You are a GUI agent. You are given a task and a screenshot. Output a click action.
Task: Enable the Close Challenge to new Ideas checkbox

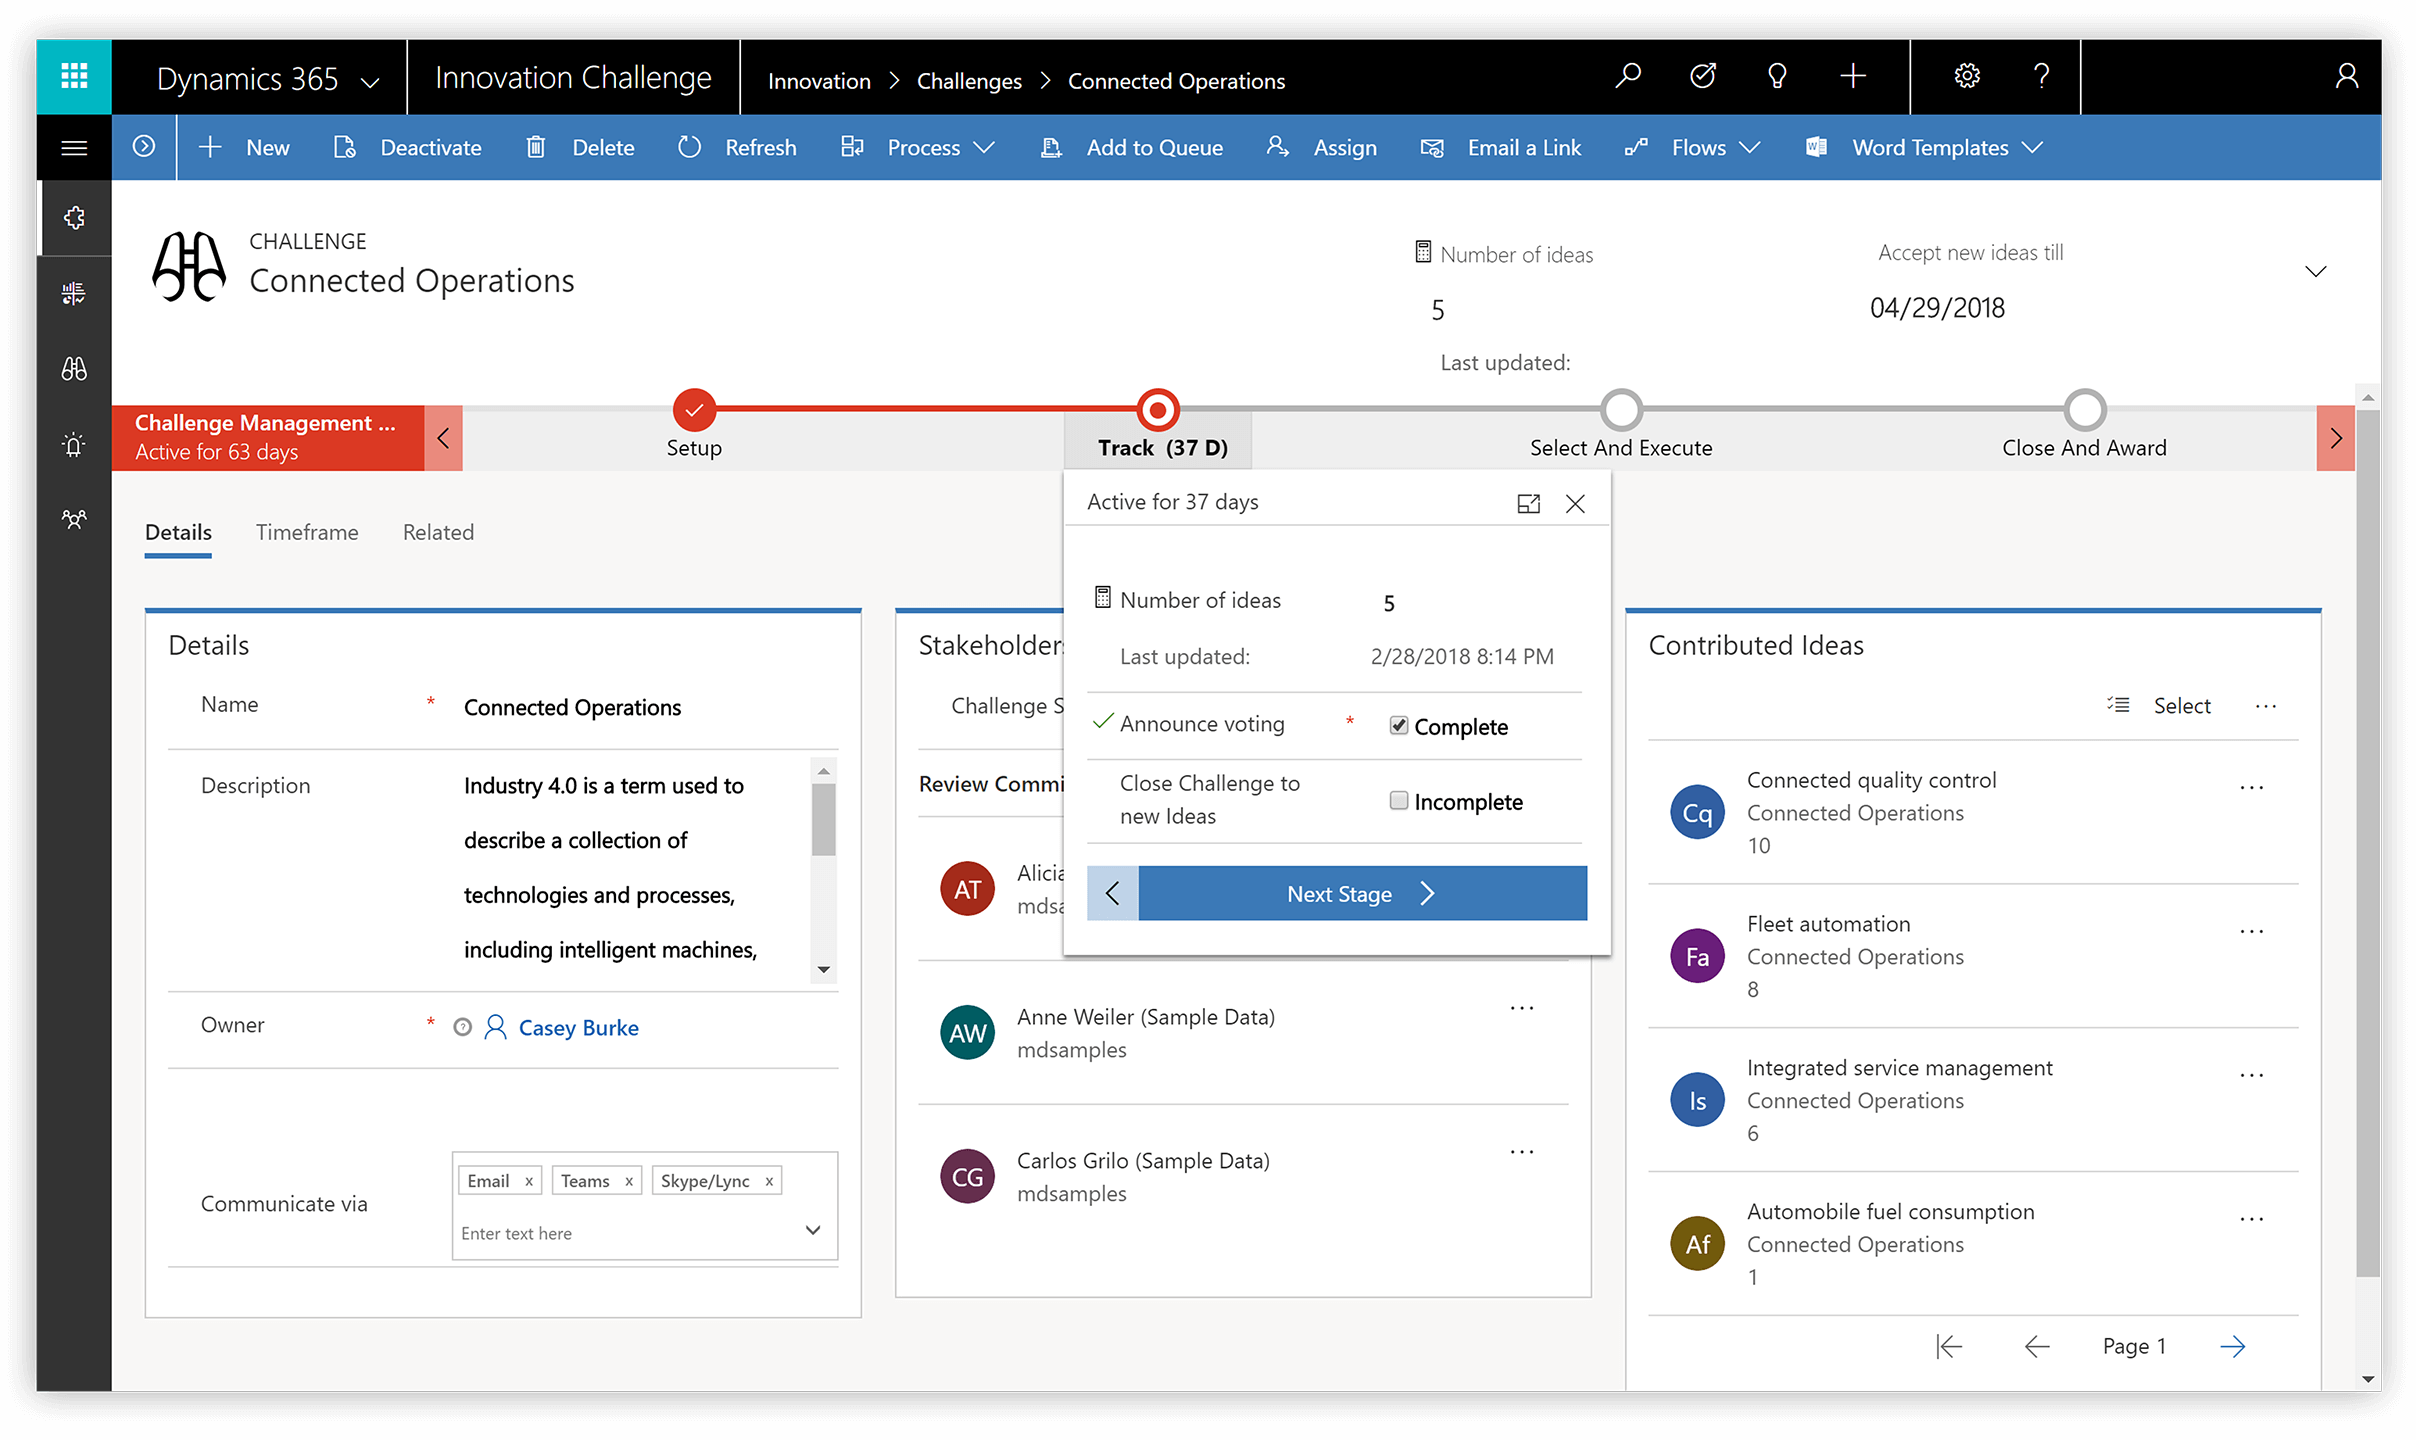[1400, 801]
